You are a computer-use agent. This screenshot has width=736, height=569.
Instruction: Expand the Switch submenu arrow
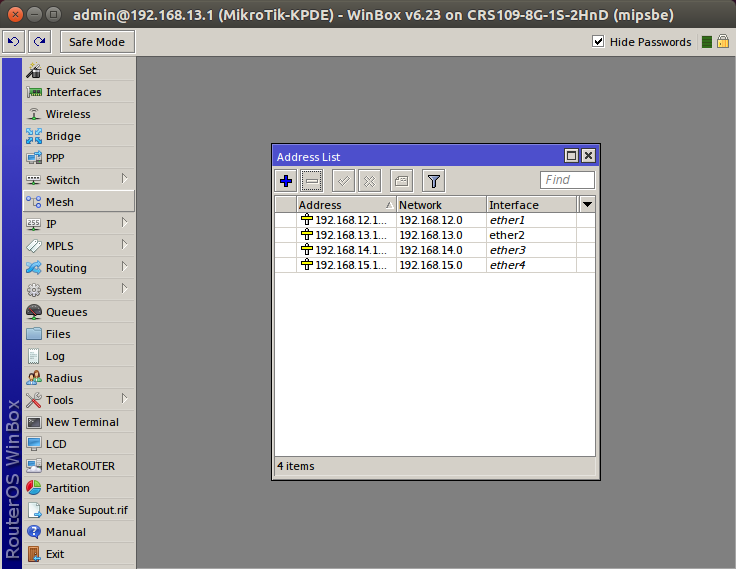tap(124, 178)
